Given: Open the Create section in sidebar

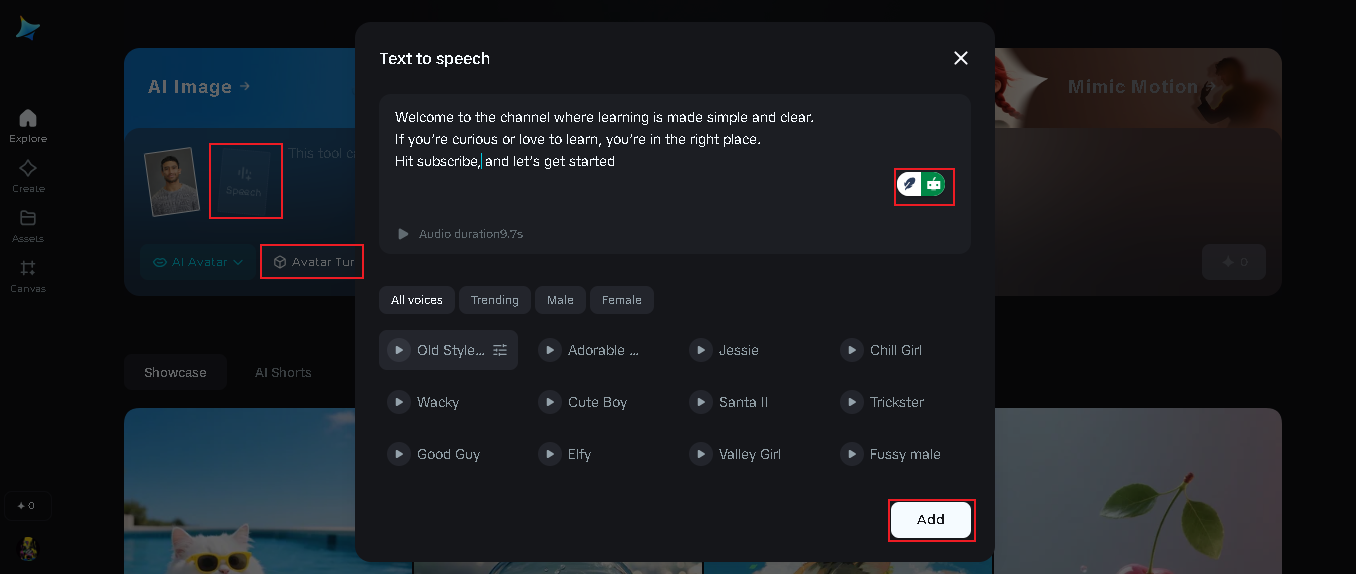Looking at the screenshot, I should (x=28, y=169).
